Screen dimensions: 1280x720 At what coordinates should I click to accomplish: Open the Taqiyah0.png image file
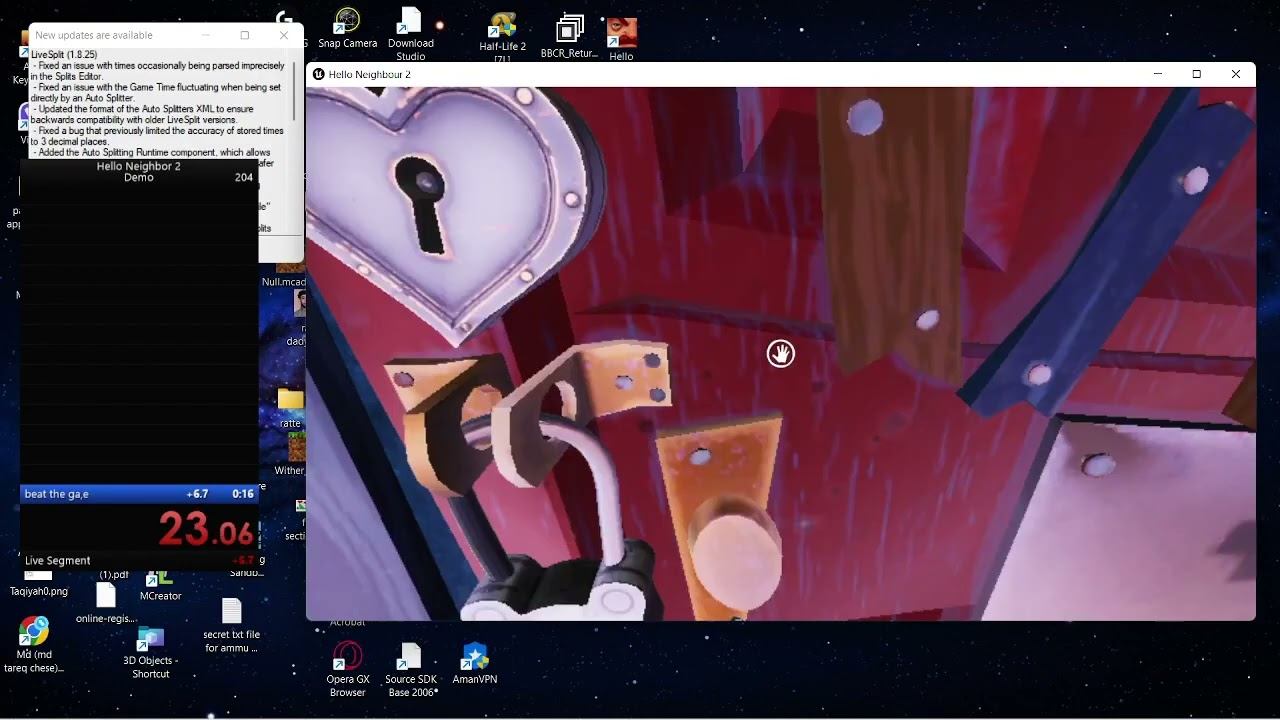pyautogui.click(x=38, y=584)
